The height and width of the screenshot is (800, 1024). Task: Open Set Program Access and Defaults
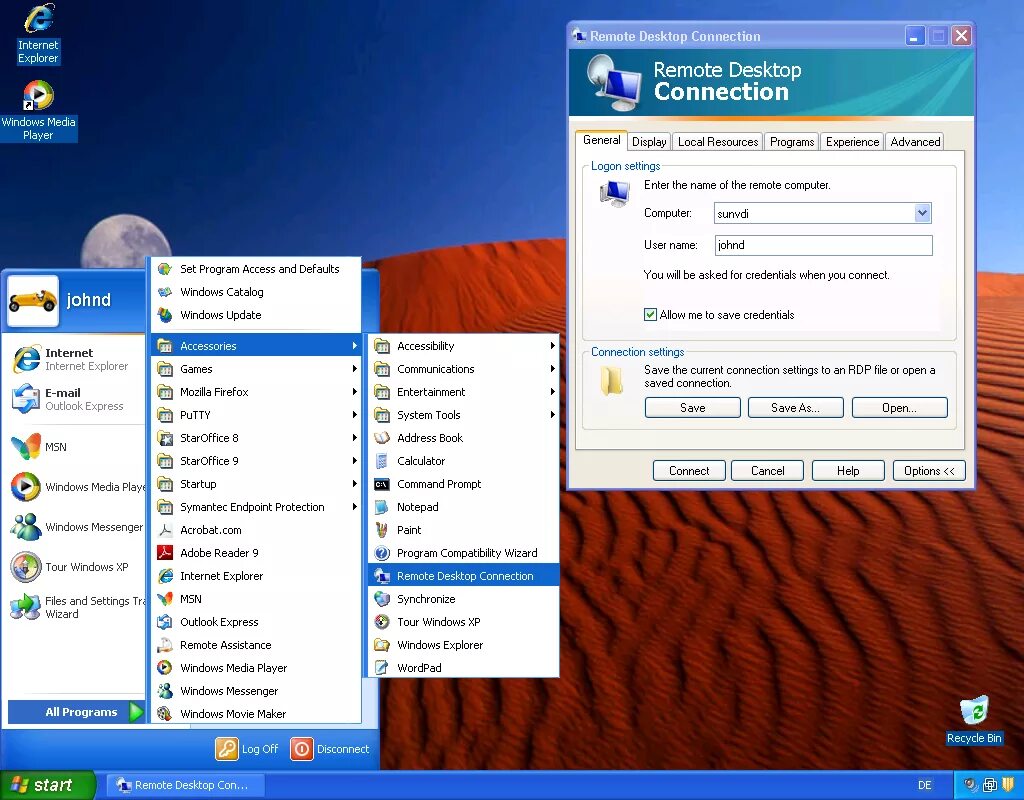[257, 269]
